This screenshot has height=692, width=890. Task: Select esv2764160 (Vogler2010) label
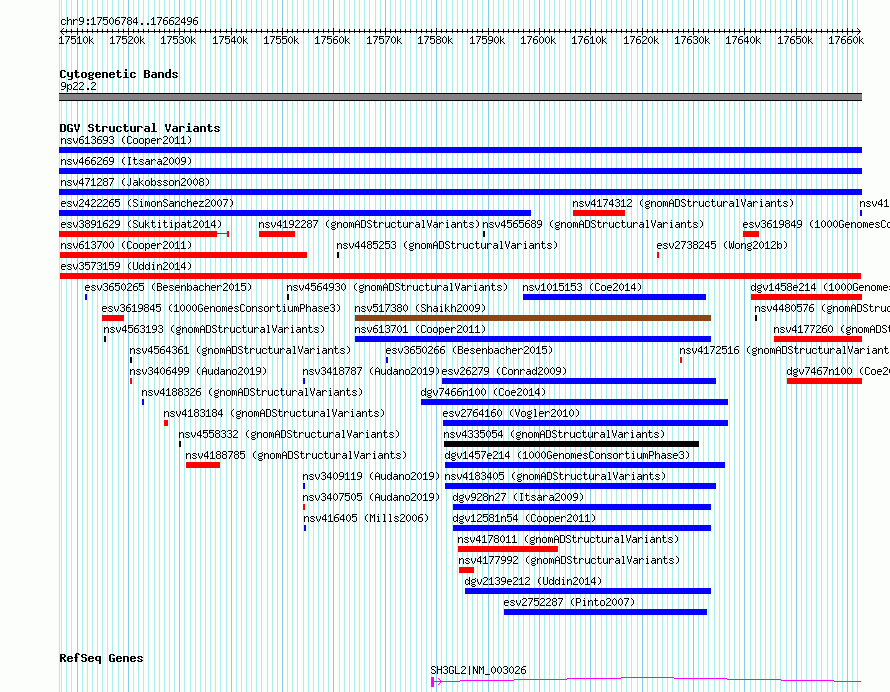coord(512,413)
